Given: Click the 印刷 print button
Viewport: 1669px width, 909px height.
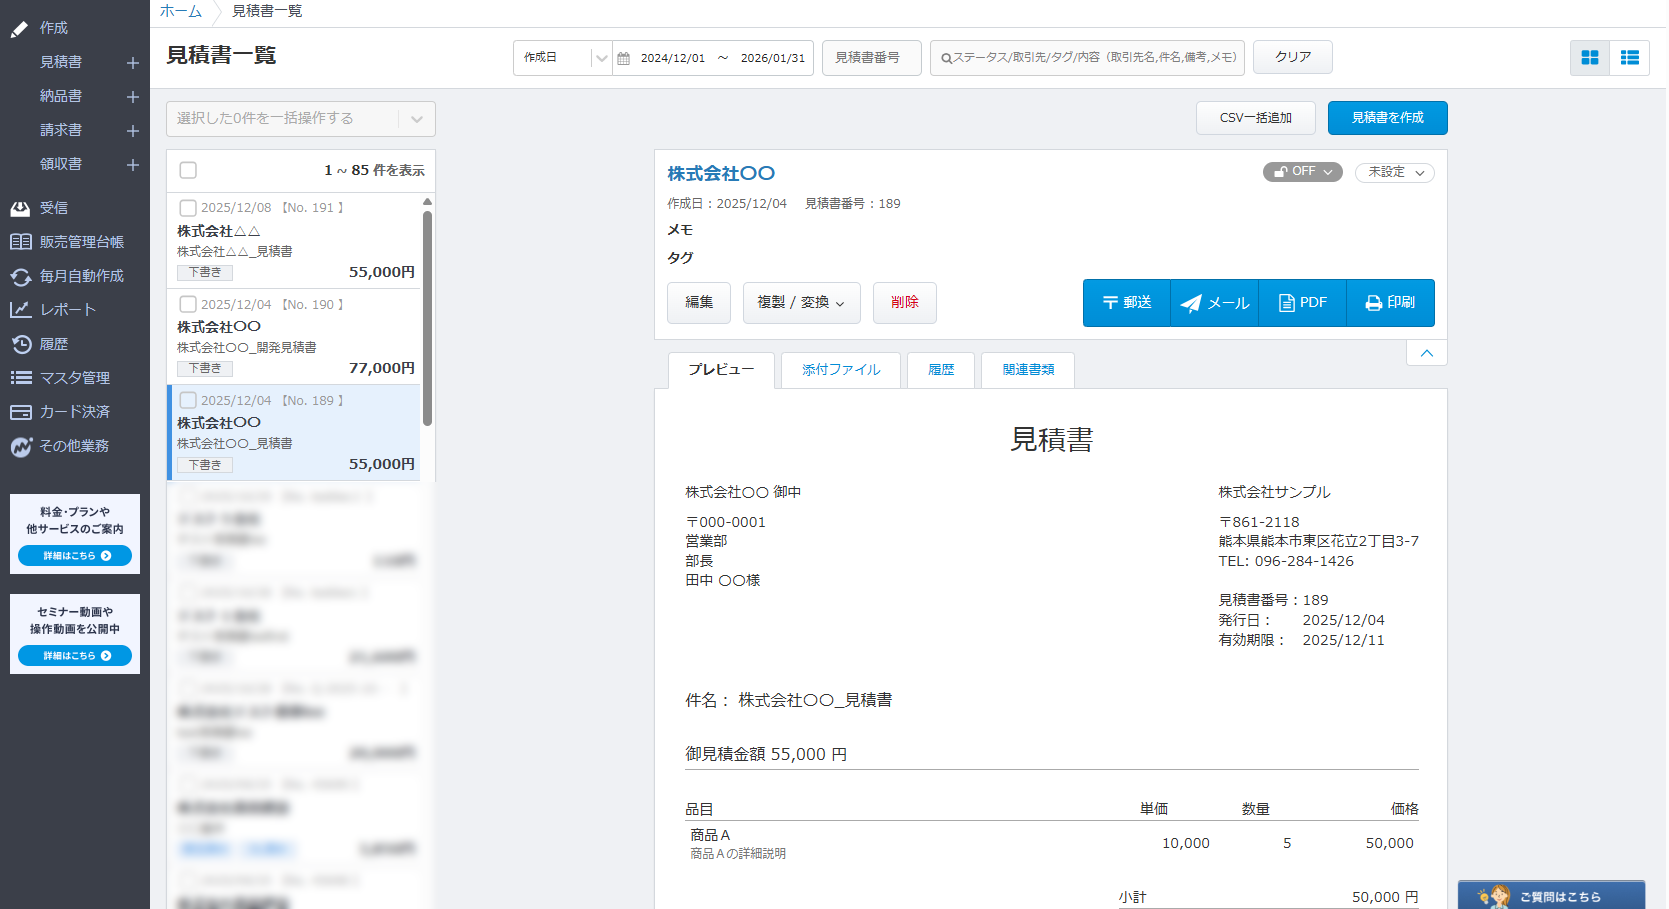Looking at the screenshot, I should [x=1390, y=303].
